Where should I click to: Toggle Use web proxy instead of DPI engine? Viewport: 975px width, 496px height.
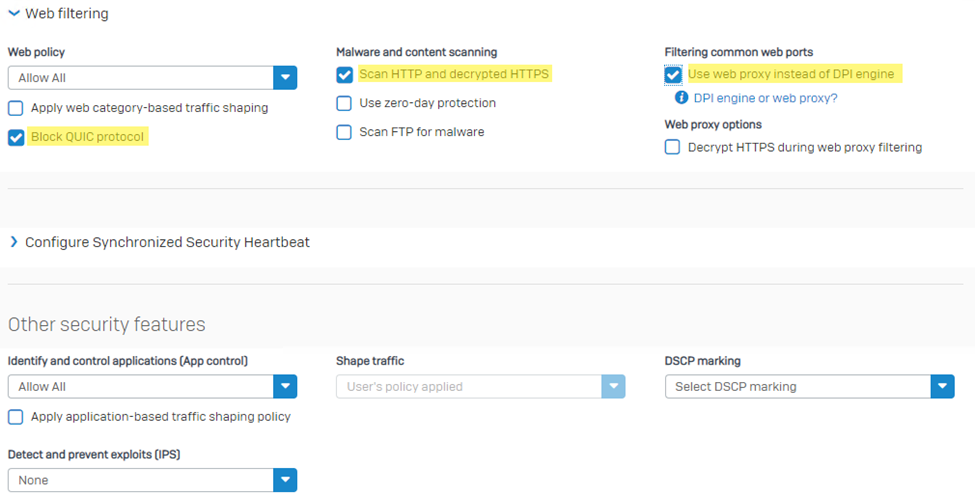pos(673,75)
